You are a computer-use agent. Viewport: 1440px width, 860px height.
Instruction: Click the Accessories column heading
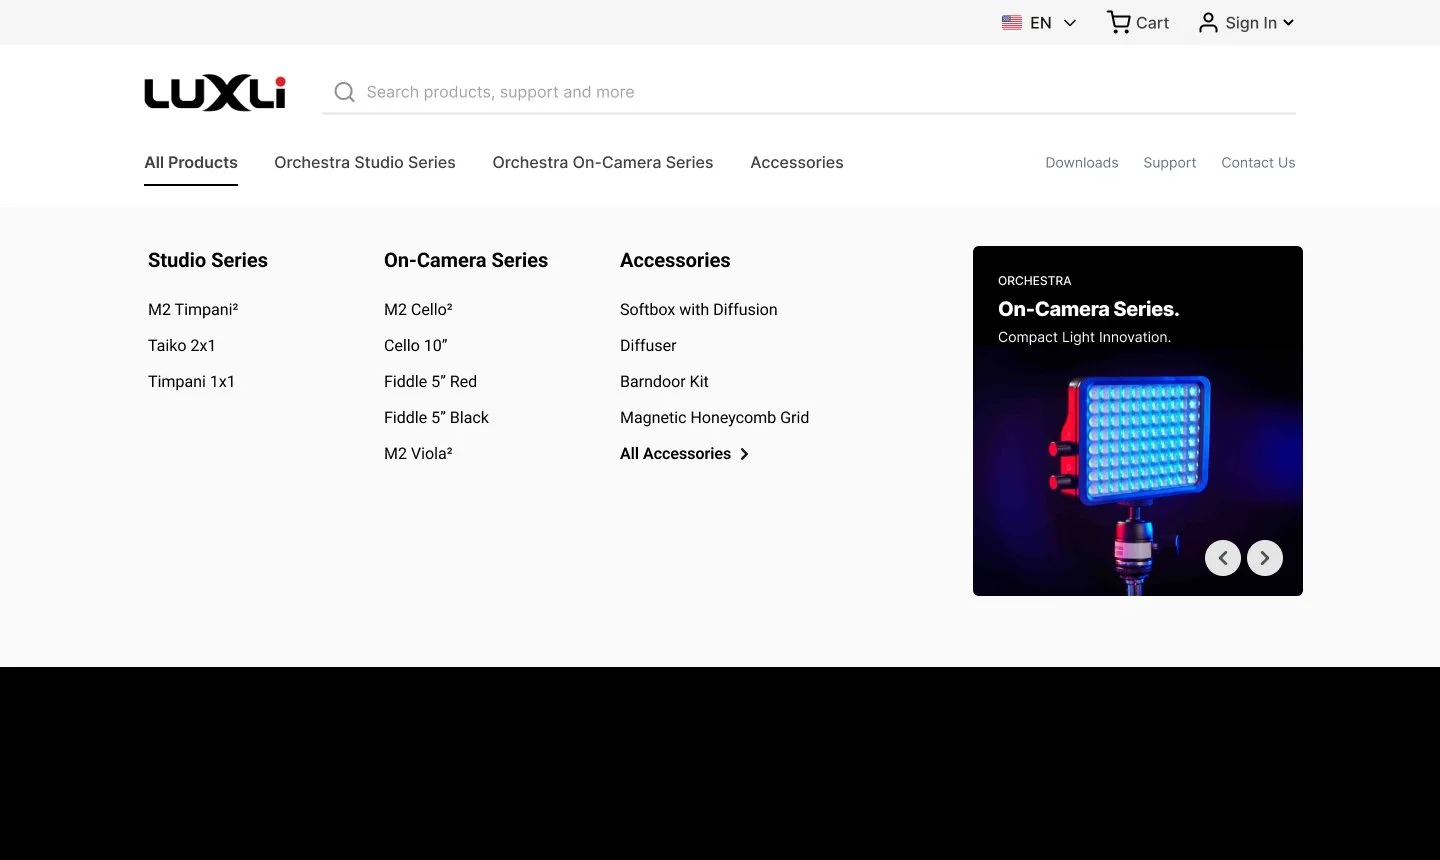coord(675,260)
